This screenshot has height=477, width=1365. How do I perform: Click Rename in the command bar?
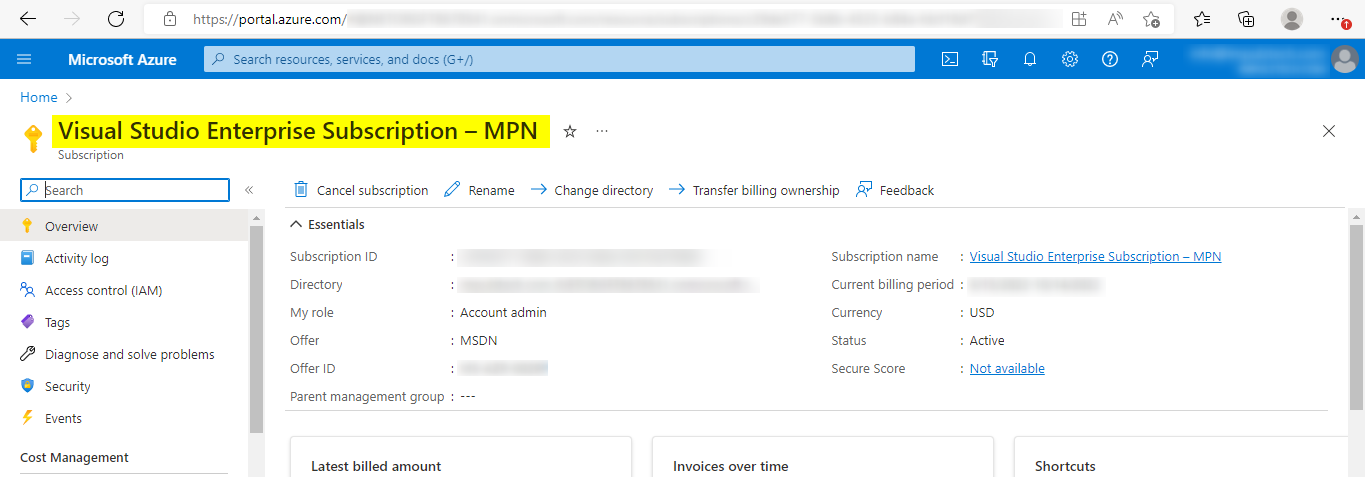click(x=480, y=190)
